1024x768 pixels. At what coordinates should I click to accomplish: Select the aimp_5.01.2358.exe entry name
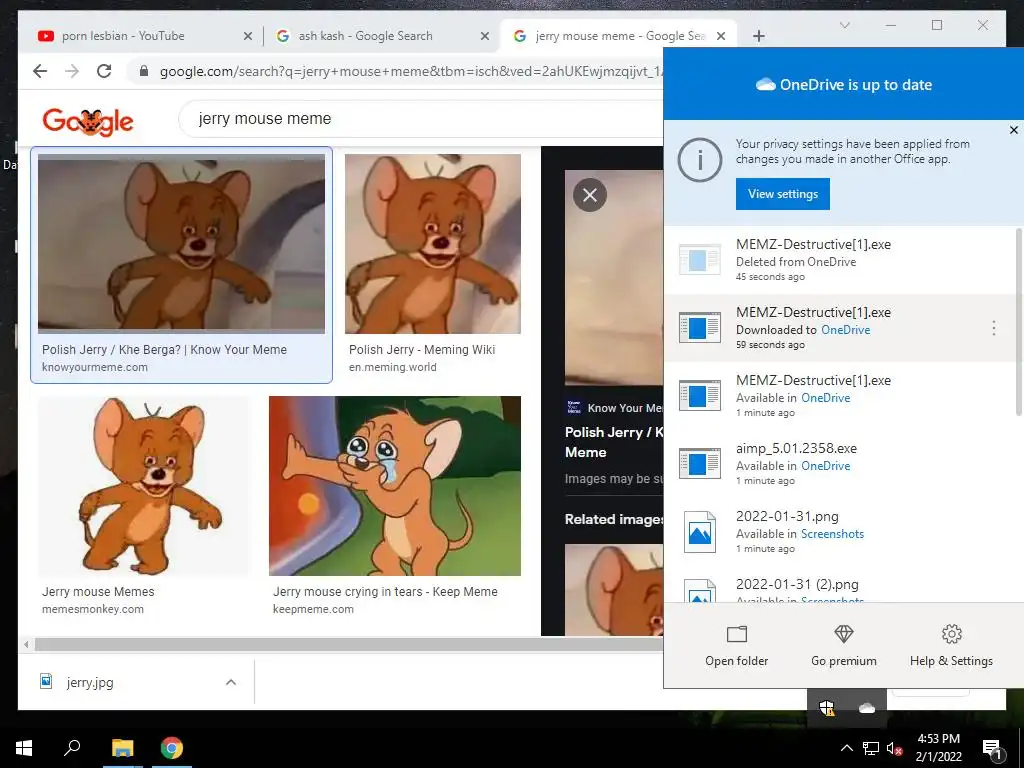796,449
